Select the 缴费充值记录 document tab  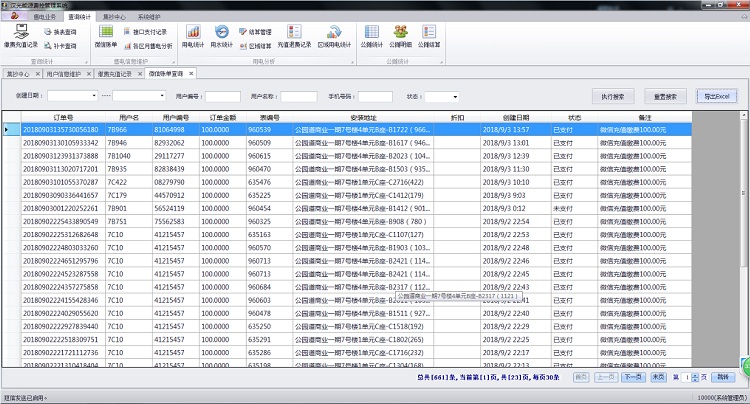coord(115,74)
